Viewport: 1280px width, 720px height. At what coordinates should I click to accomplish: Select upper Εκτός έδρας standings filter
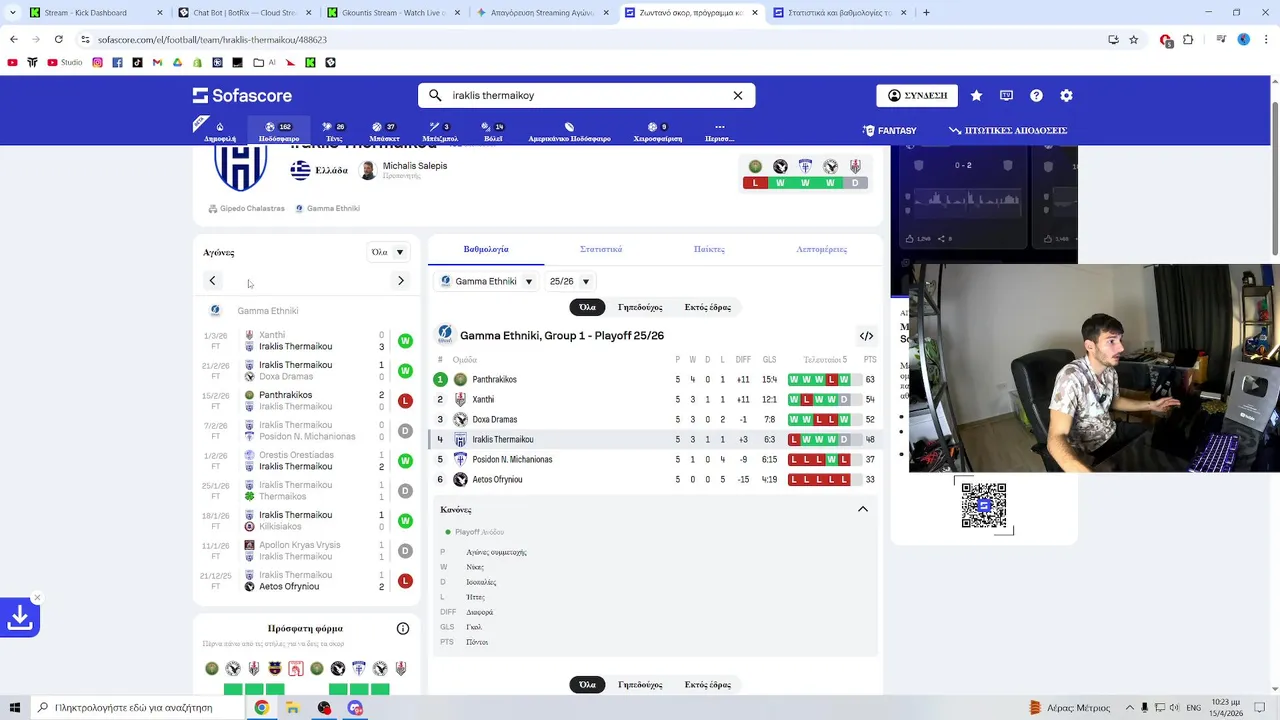[x=708, y=307]
